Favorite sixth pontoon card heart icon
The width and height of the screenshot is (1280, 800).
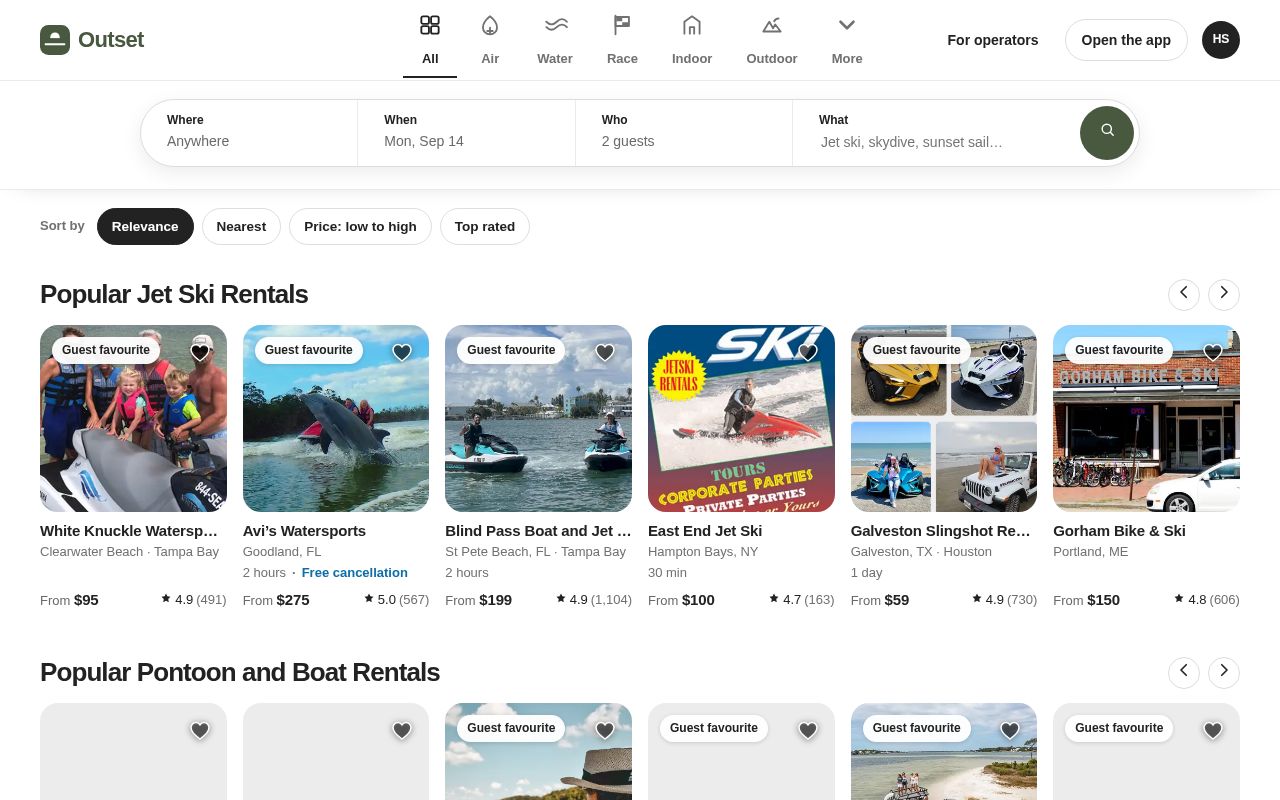click(1213, 730)
